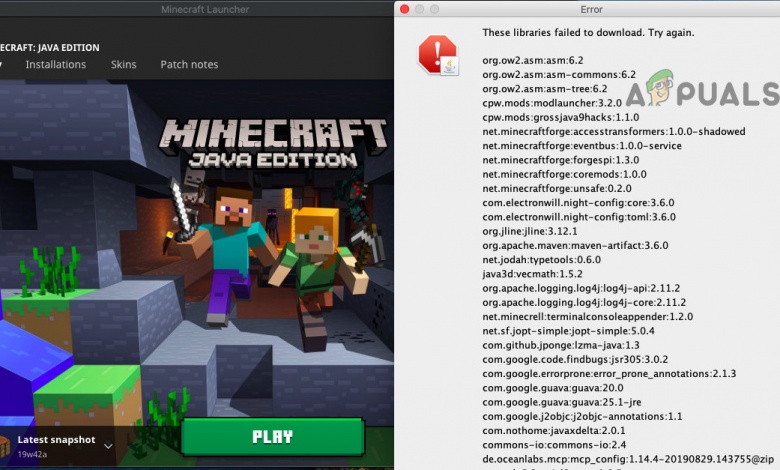This screenshot has width=780, height=470.
Task: Click the installation block icon beside Latest snapshot
Action: click(4, 446)
